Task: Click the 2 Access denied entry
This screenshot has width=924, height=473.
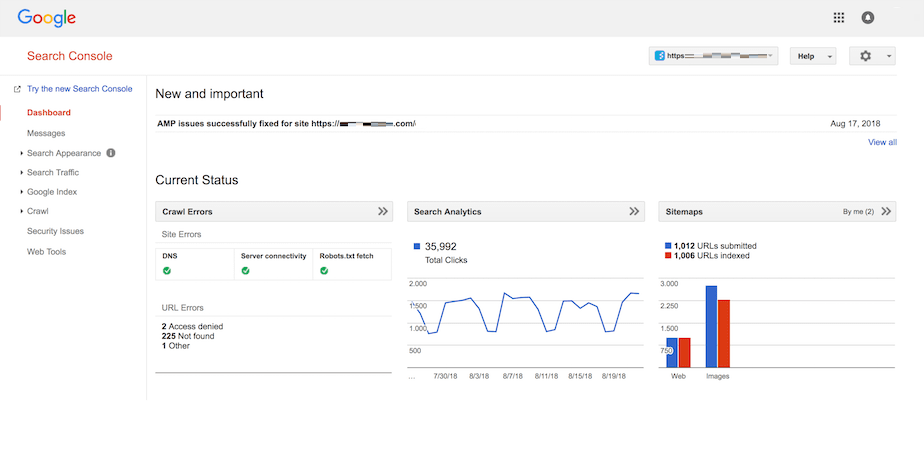Action: (x=192, y=326)
